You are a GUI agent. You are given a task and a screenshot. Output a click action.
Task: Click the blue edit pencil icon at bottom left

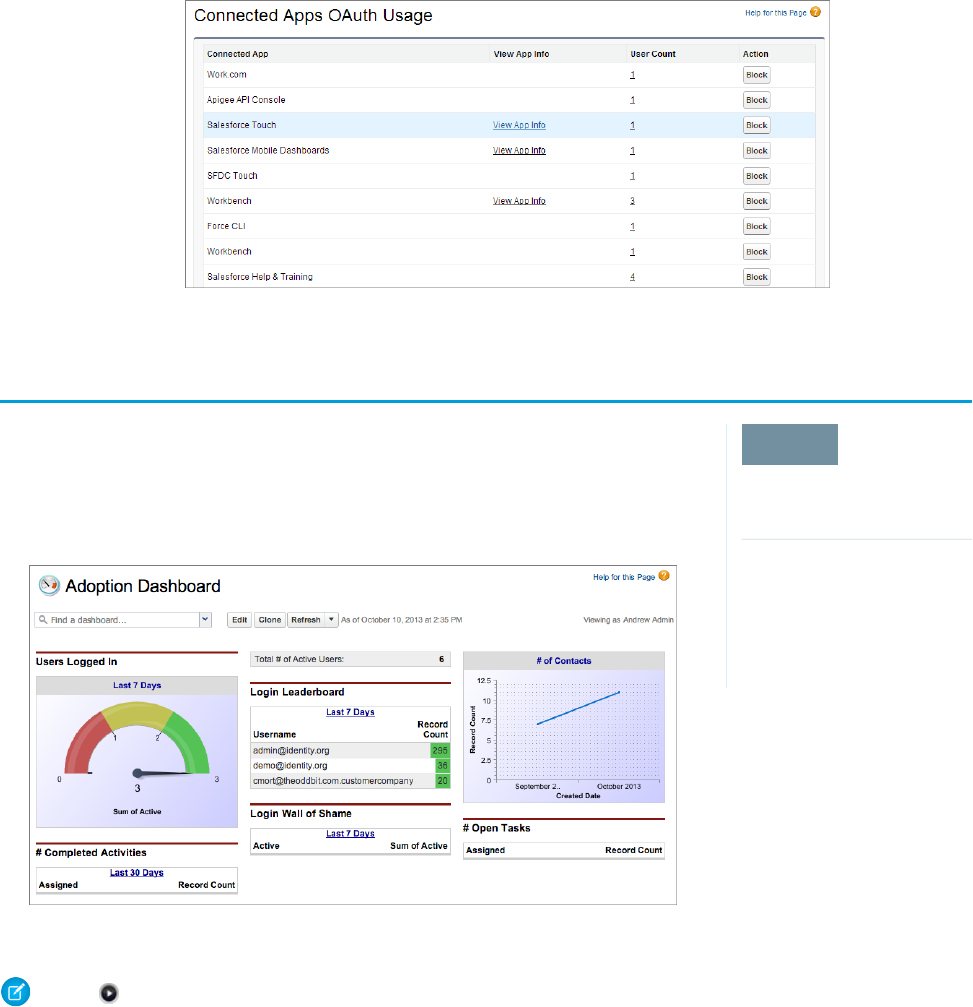click(15, 992)
